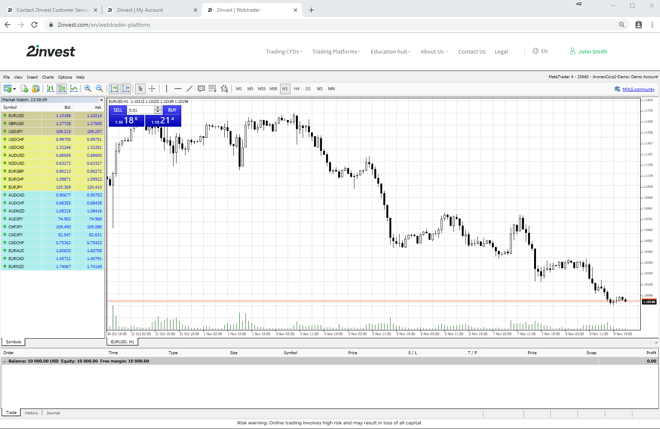The height and width of the screenshot is (429, 660).
Task: Open the profiles icon in toolbar
Action: click(36, 88)
